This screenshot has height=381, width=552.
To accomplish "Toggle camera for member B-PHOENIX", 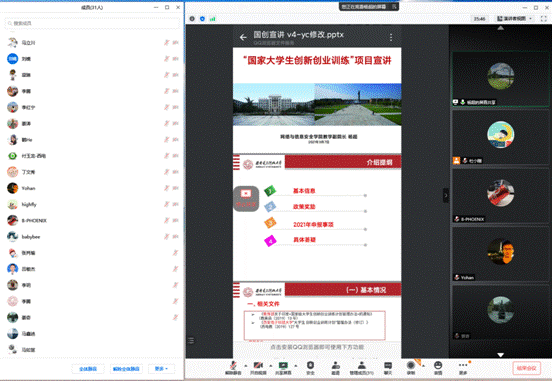I will click(175, 220).
